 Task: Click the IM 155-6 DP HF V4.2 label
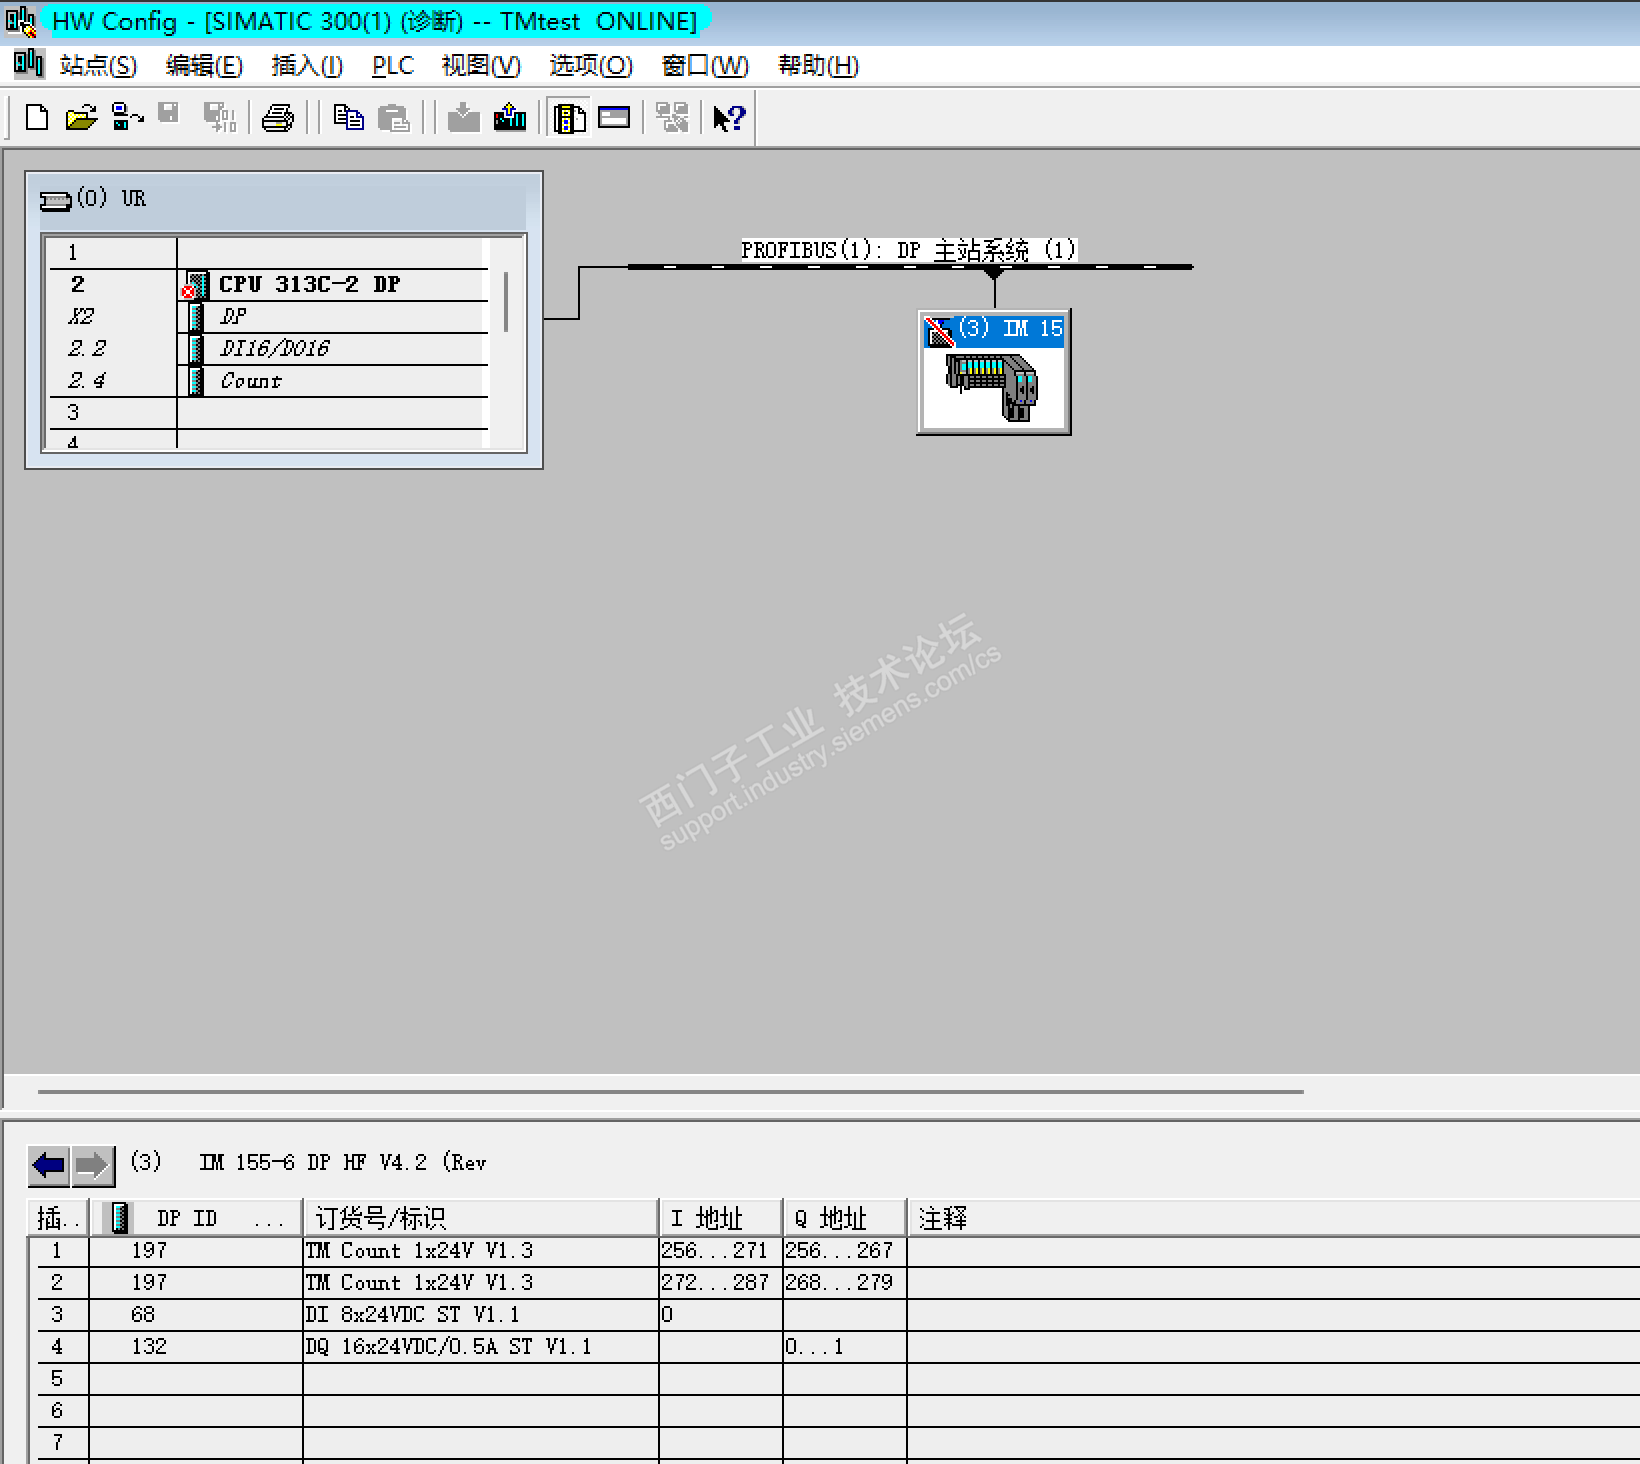[343, 1163]
